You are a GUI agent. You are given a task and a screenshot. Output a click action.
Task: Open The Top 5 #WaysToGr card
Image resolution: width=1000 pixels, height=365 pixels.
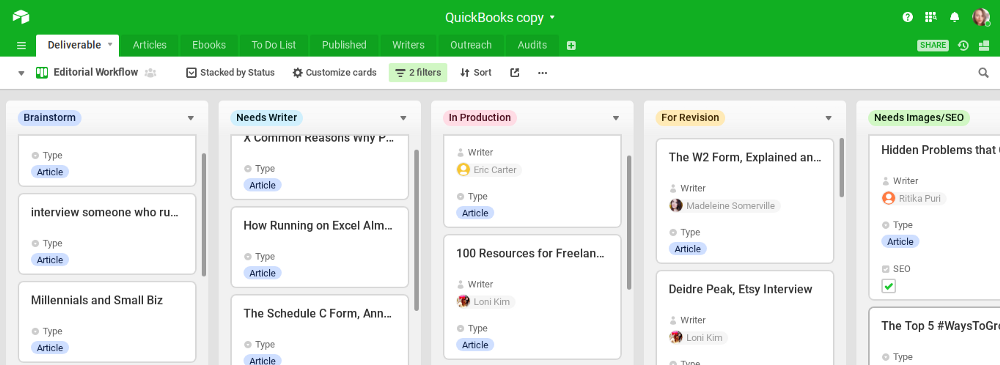pyautogui.click(x=934, y=336)
